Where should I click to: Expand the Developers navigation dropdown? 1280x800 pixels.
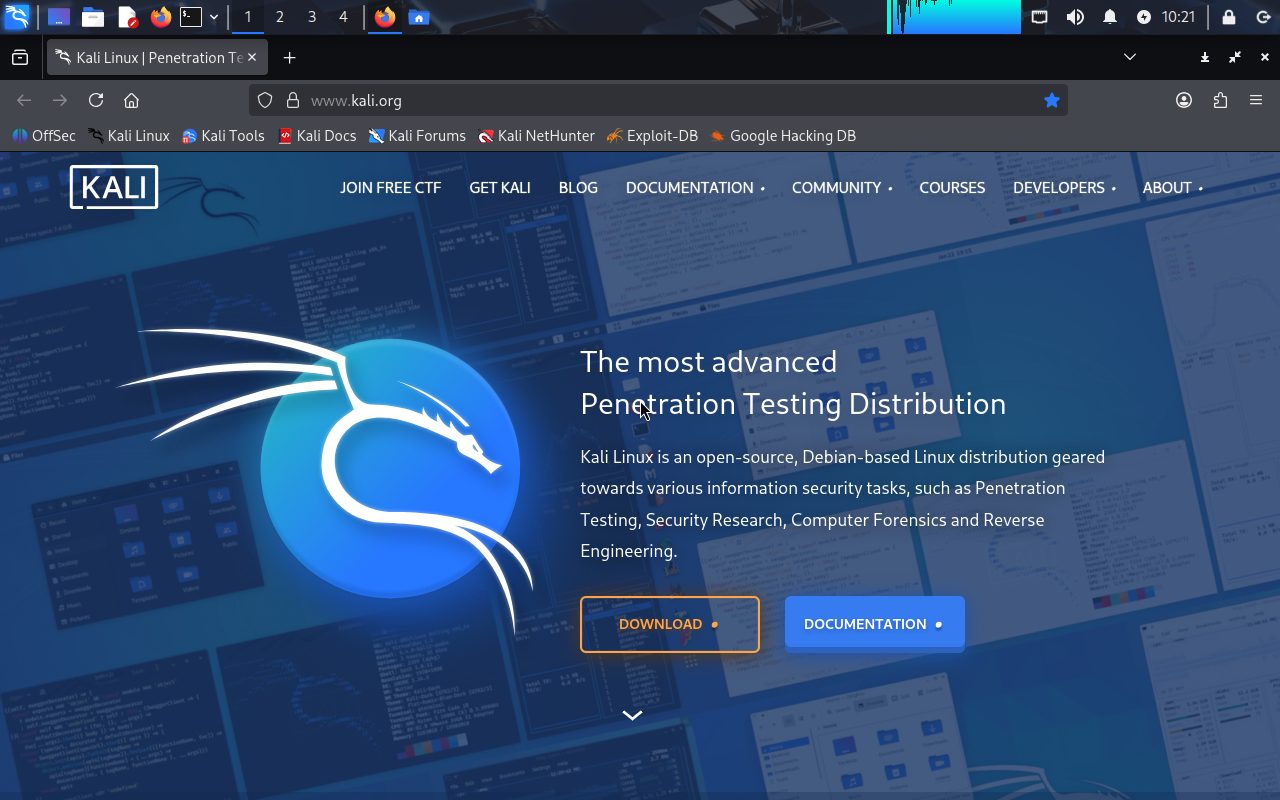pos(1063,188)
